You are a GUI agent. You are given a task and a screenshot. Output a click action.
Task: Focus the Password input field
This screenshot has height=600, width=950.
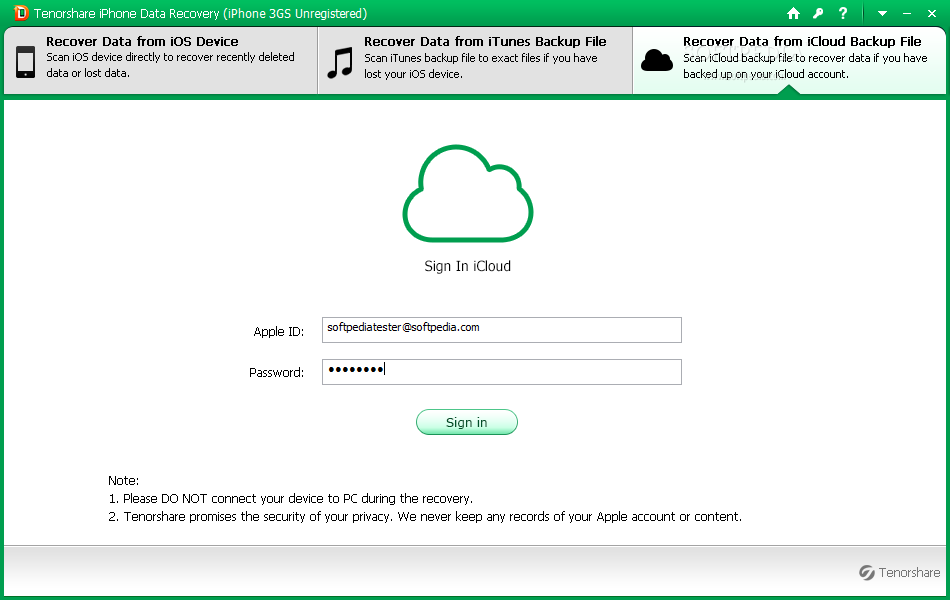[502, 372]
